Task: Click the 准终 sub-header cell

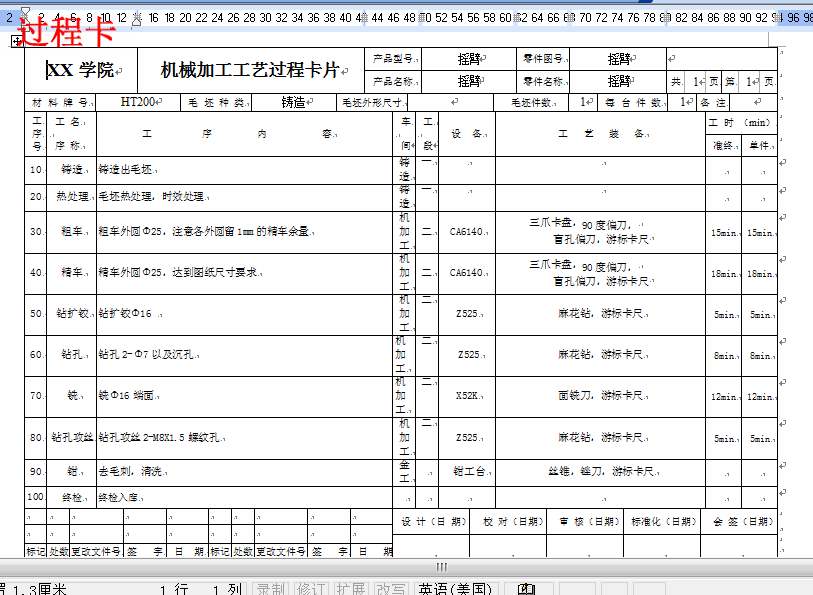Action: point(723,146)
